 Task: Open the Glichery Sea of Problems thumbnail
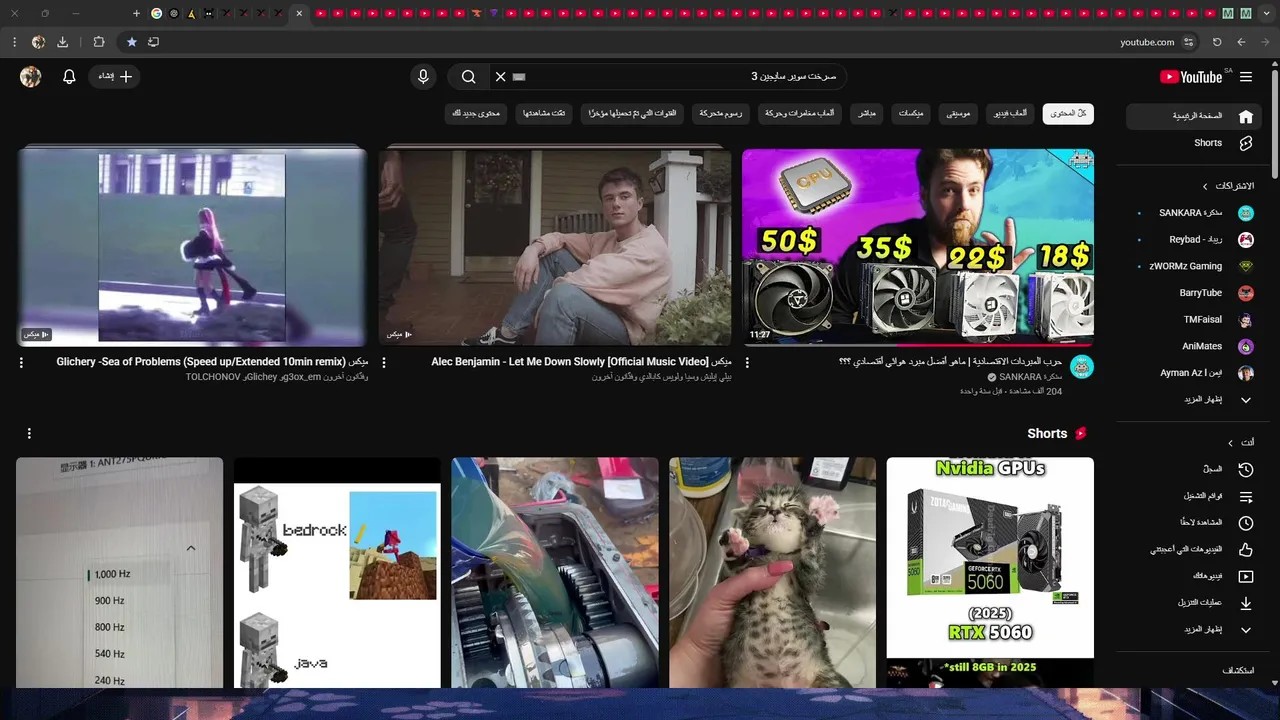(x=192, y=247)
